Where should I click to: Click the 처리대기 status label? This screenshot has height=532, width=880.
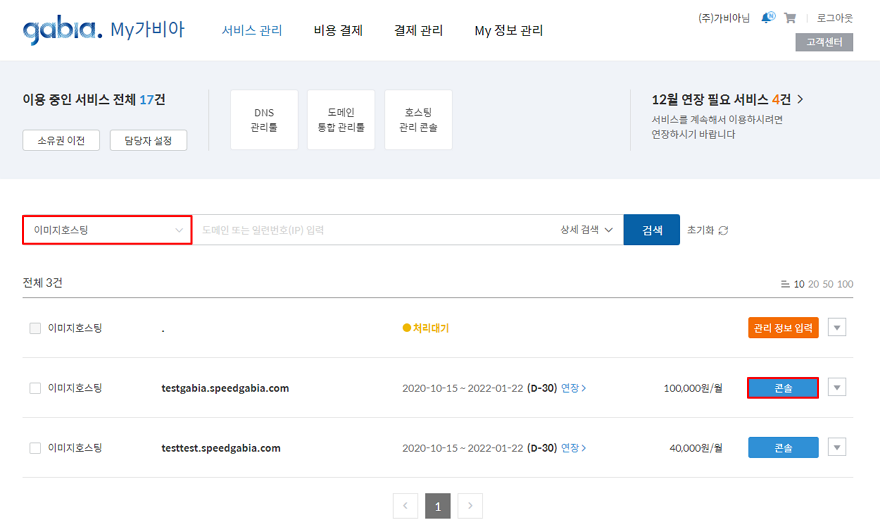[426, 328]
